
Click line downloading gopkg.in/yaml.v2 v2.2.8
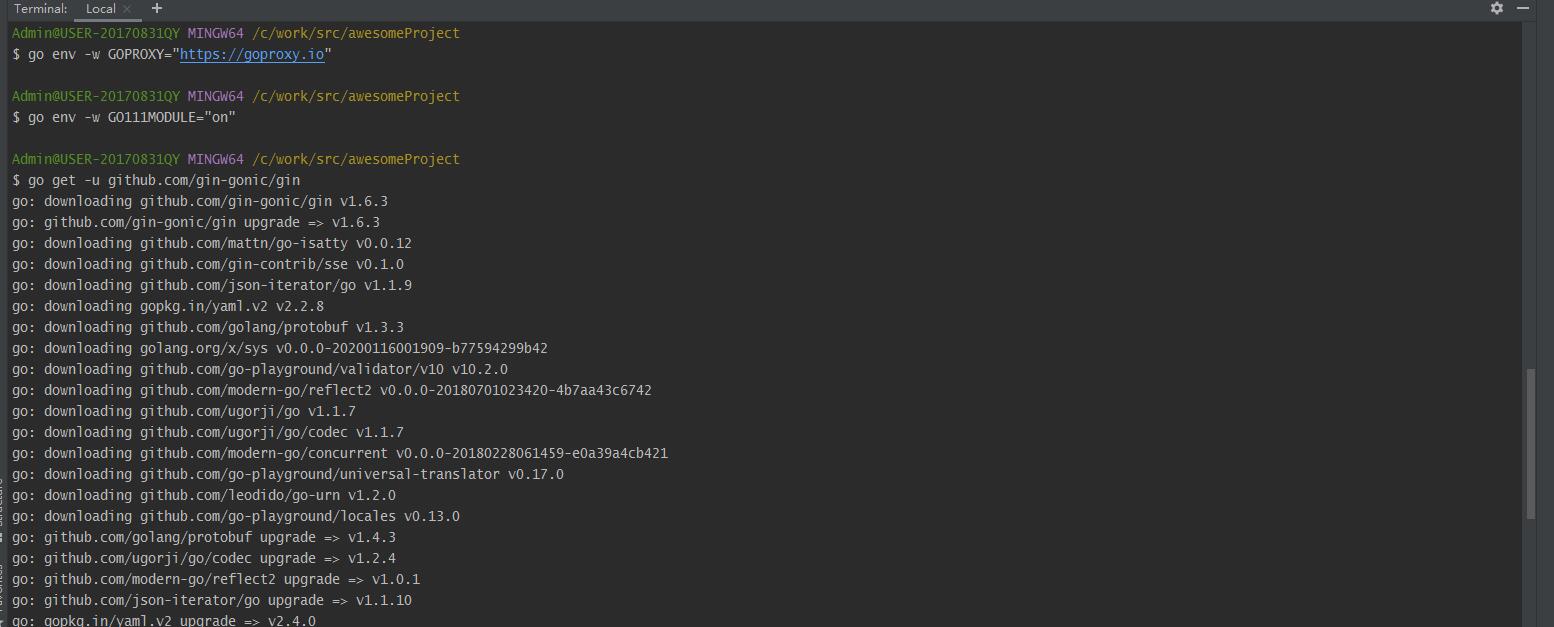click(x=168, y=306)
